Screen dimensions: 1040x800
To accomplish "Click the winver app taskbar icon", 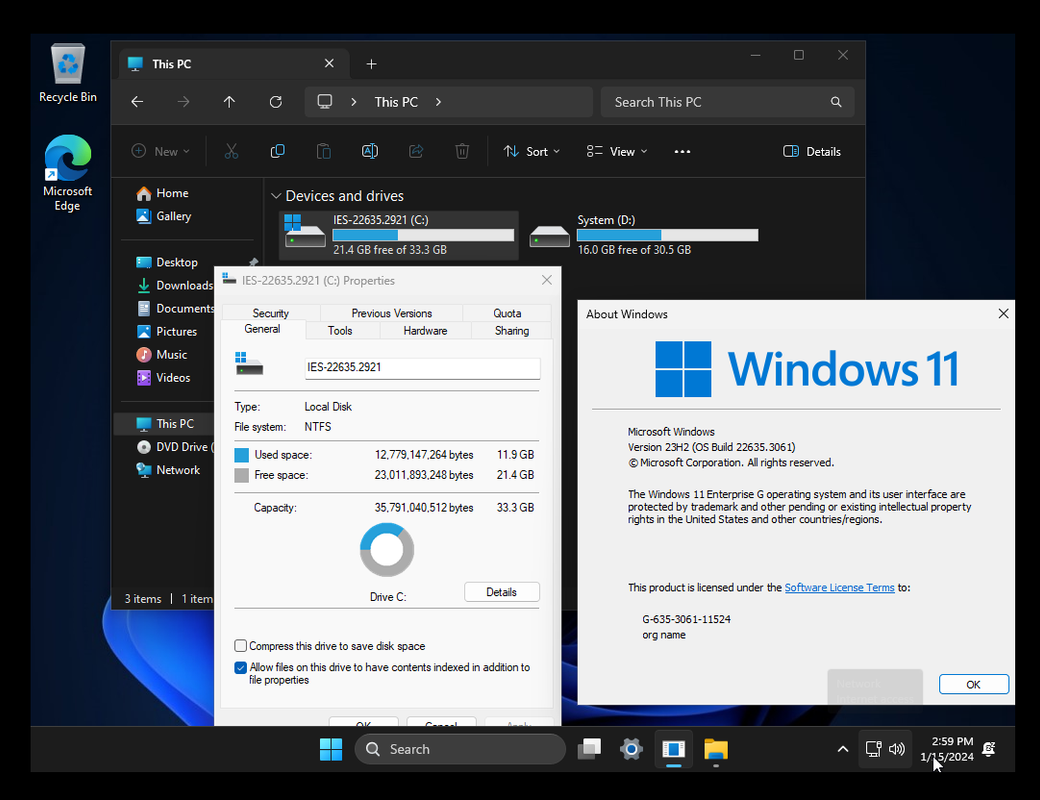I will pyautogui.click(x=673, y=750).
